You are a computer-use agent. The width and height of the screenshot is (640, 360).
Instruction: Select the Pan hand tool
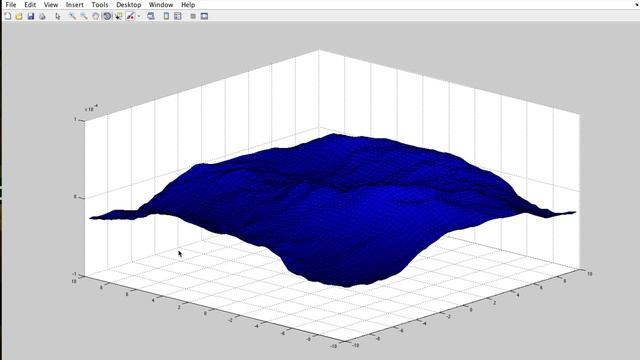[x=96, y=16]
